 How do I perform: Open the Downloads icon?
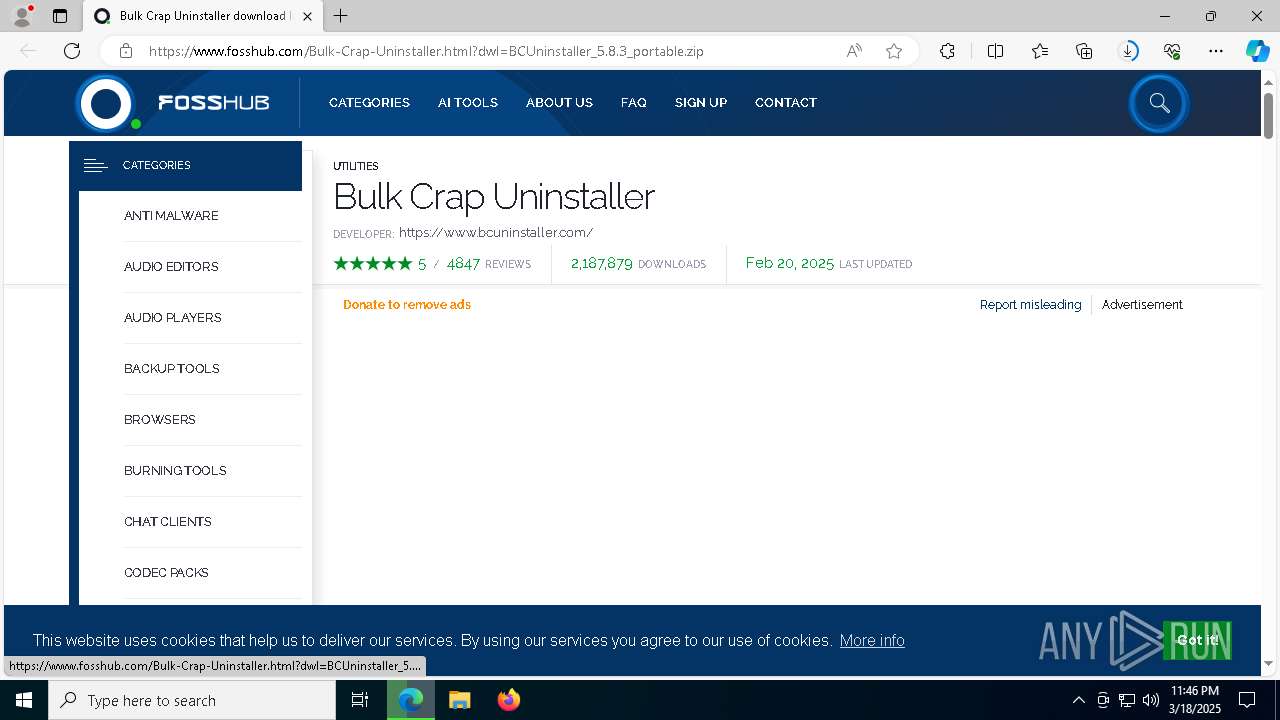1128,51
